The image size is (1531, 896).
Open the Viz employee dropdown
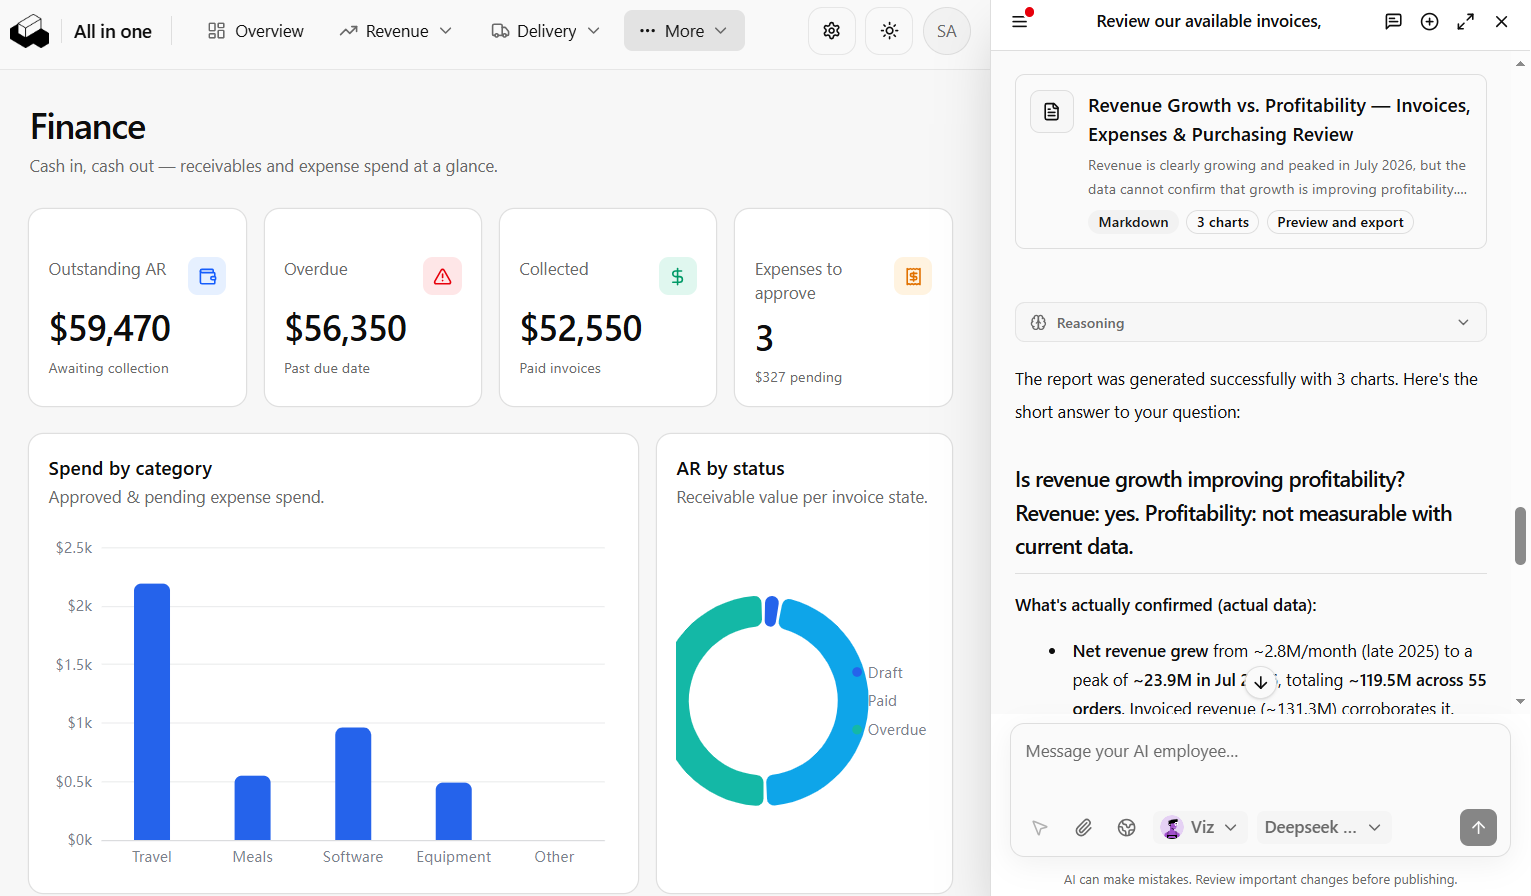pos(1200,827)
